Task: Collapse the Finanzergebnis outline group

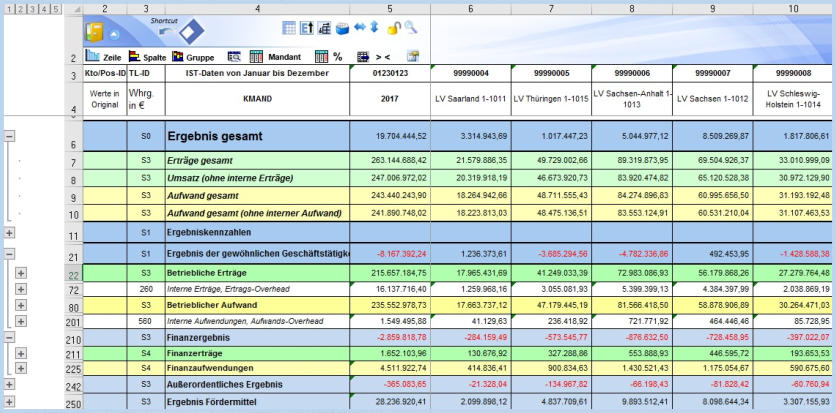Action: [10, 338]
